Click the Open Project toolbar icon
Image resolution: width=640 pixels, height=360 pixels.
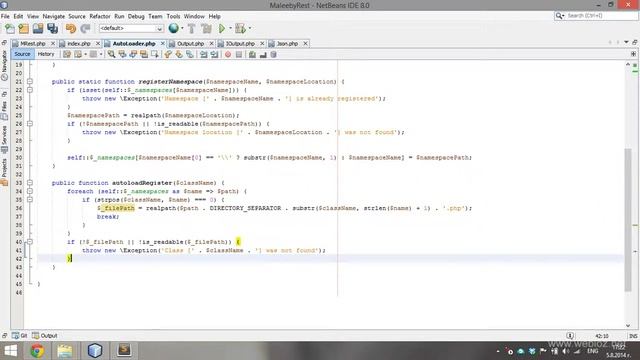38,28
